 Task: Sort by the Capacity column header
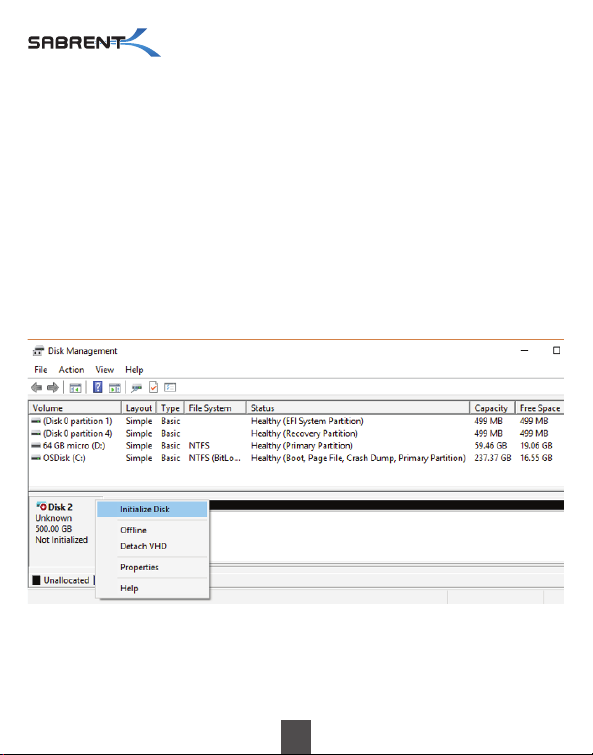492,408
